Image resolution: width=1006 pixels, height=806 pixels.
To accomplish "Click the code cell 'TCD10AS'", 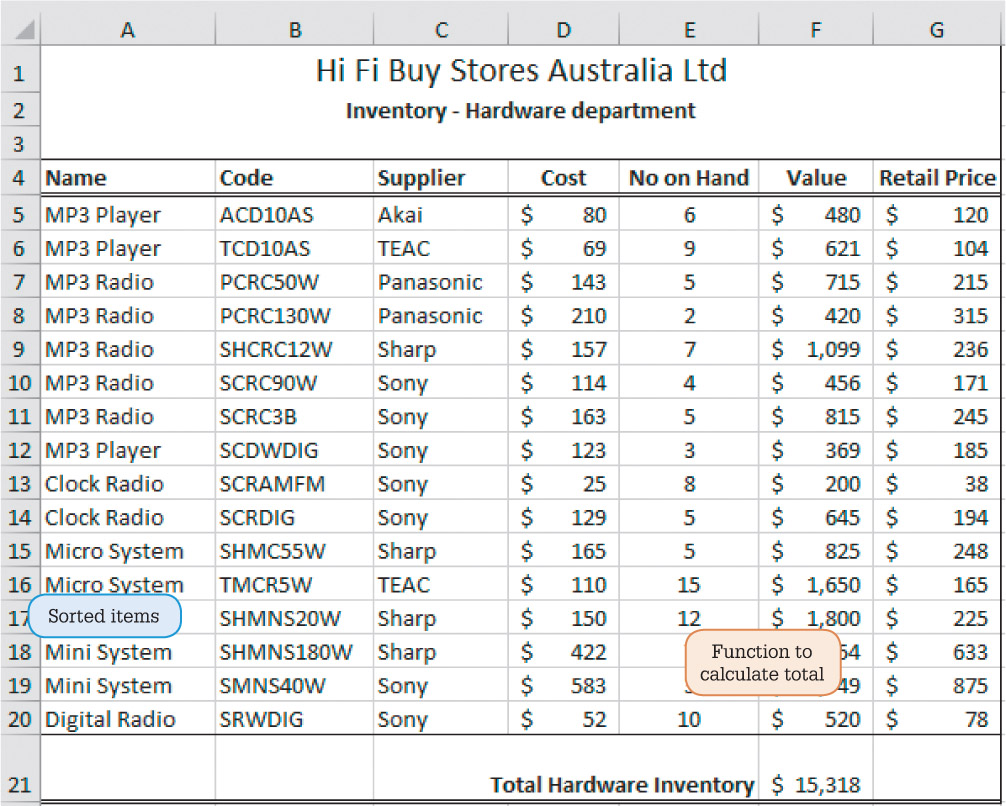I will [294, 248].
